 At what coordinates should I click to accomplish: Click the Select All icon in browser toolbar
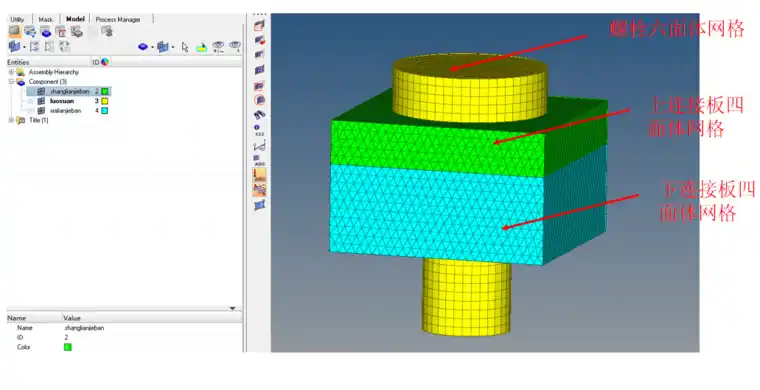[x=34, y=47]
